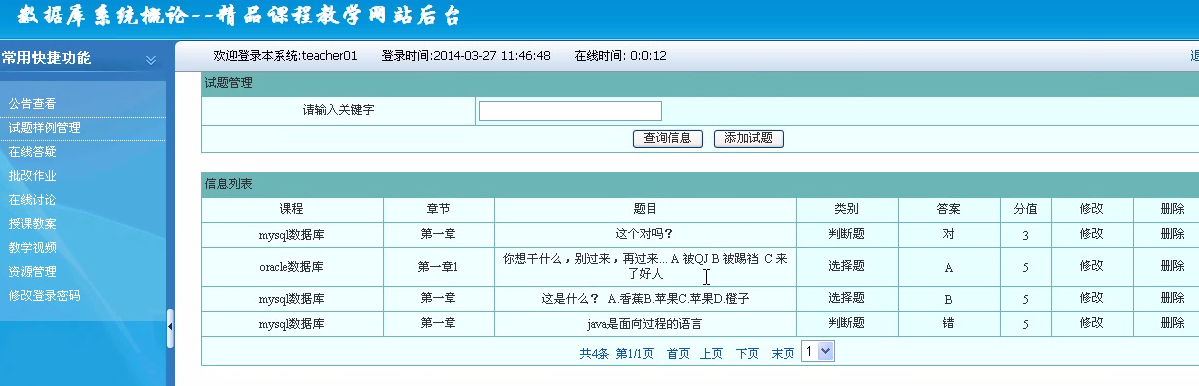Click 修改 for the 这个对吗 question
This screenshot has height=386, width=1199.
tap(1091, 234)
